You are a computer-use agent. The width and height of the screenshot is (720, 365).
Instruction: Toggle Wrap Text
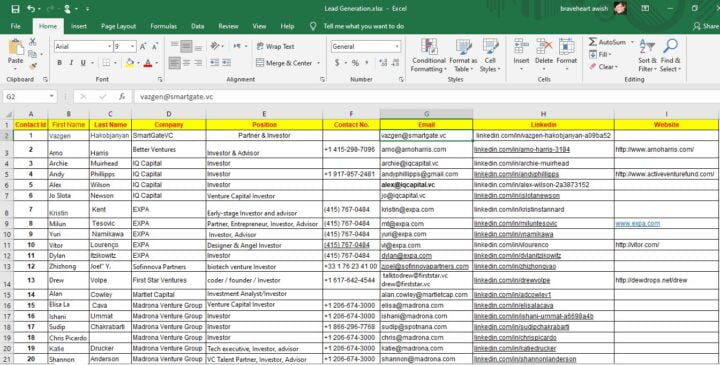coord(275,46)
